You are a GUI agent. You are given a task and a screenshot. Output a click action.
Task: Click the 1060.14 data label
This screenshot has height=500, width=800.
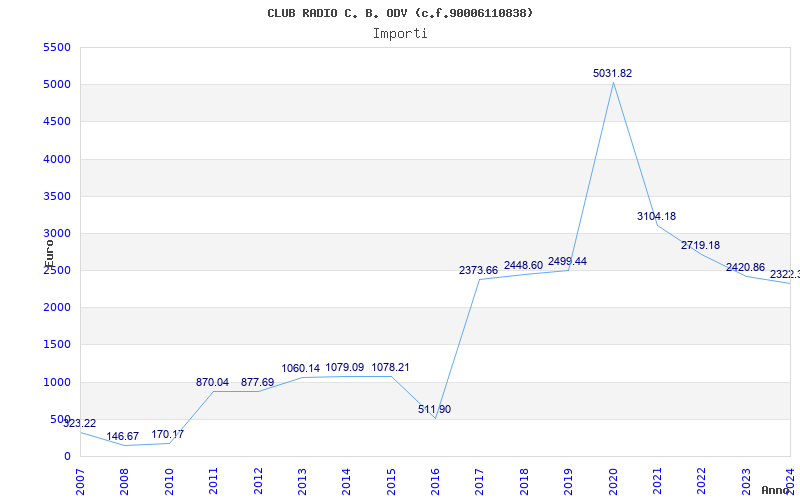coord(301,368)
